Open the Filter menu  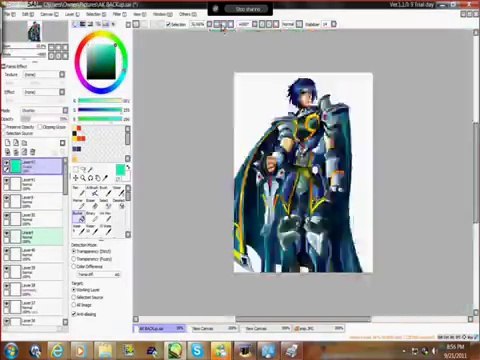[119, 14]
